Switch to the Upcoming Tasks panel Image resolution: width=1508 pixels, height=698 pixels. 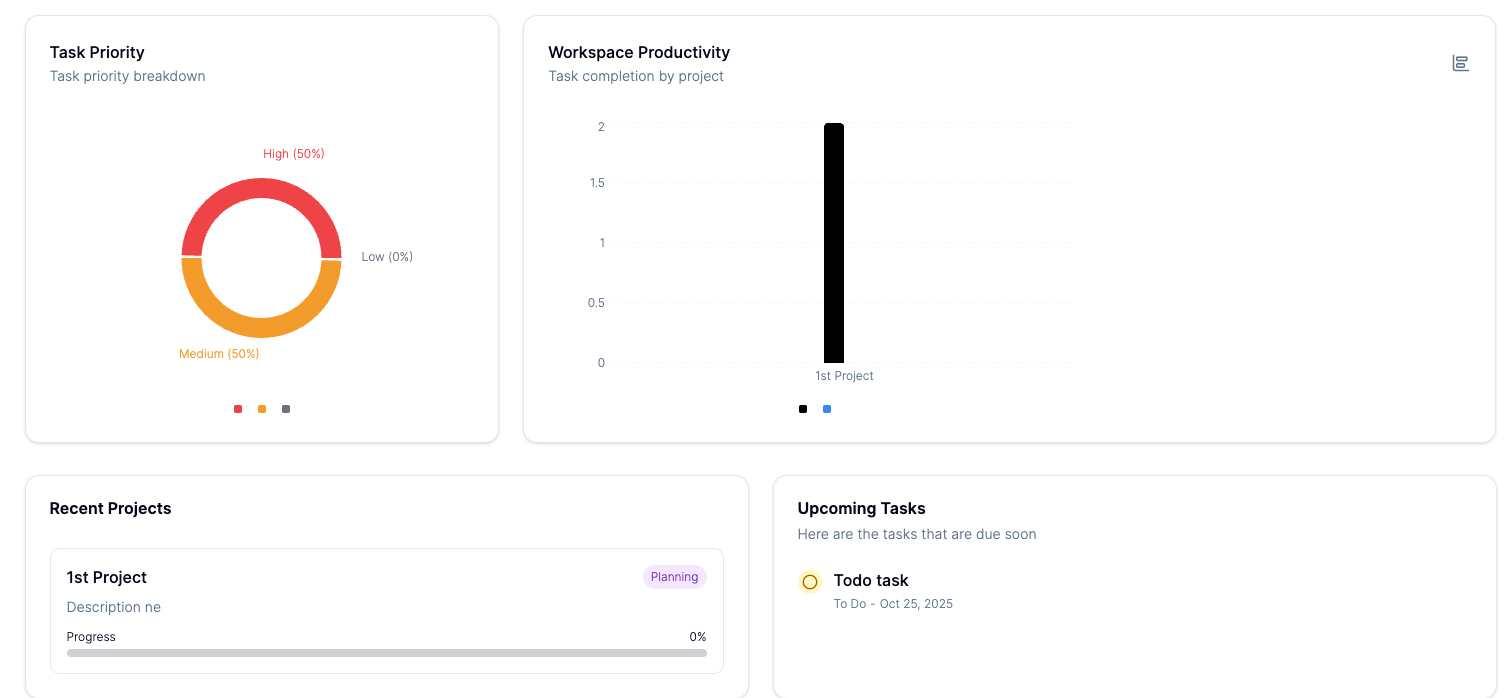(861, 508)
